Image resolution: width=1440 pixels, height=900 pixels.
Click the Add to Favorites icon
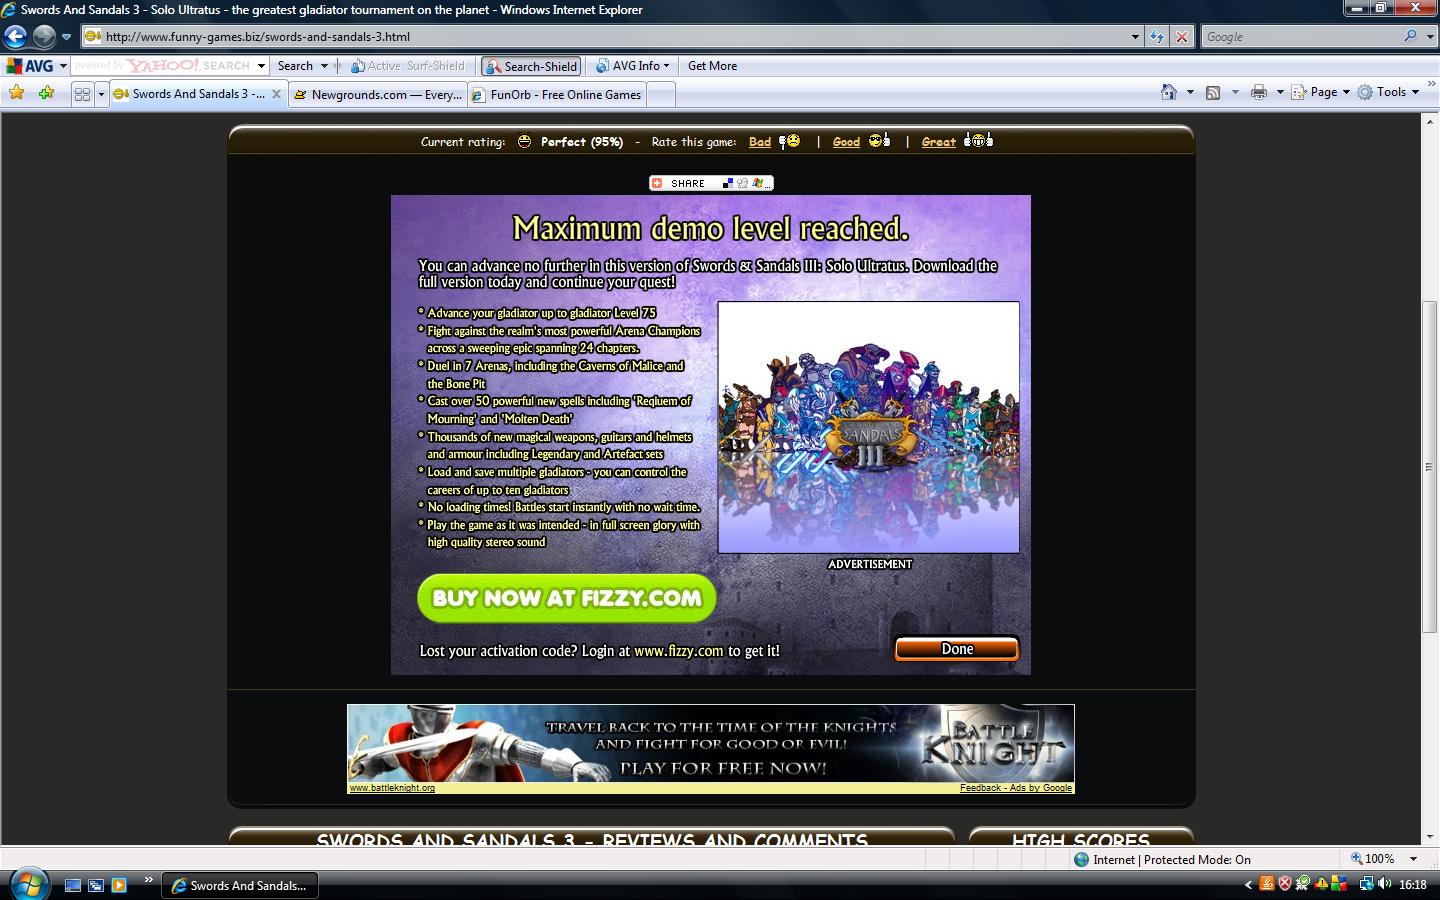tap(46, 93)
